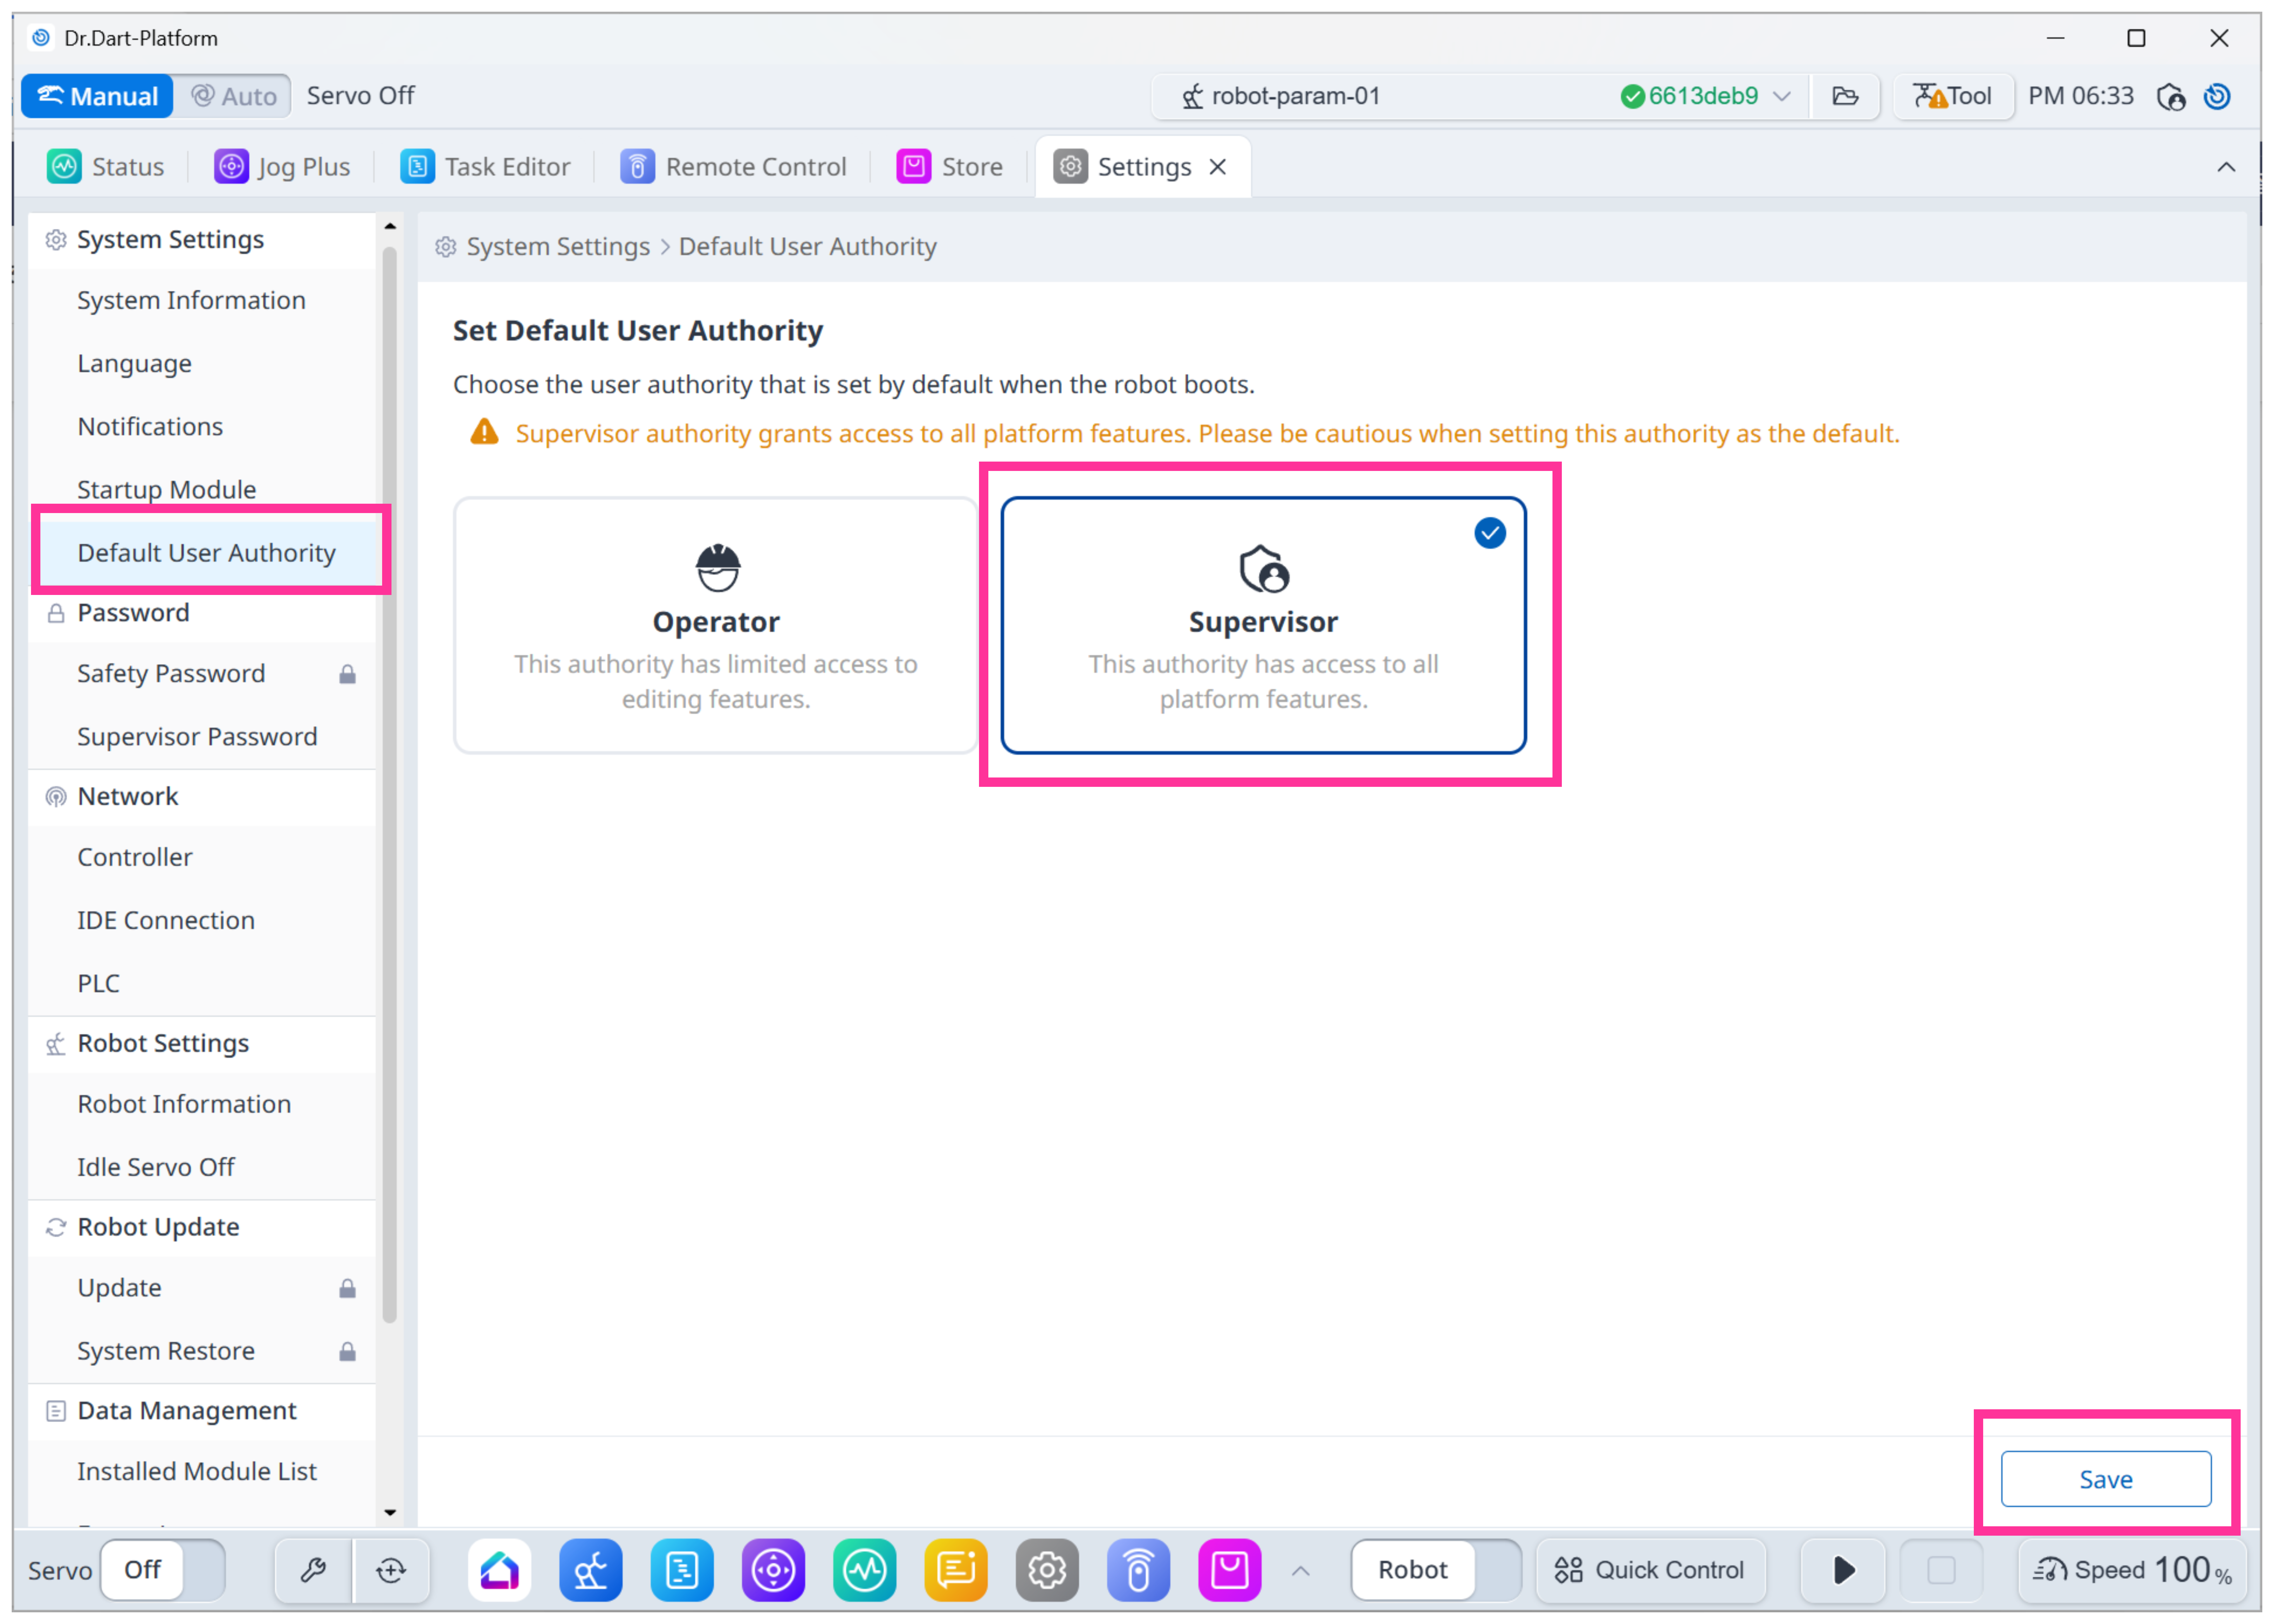Open the green Status monitor dock icon

(x=864, y=1570)
